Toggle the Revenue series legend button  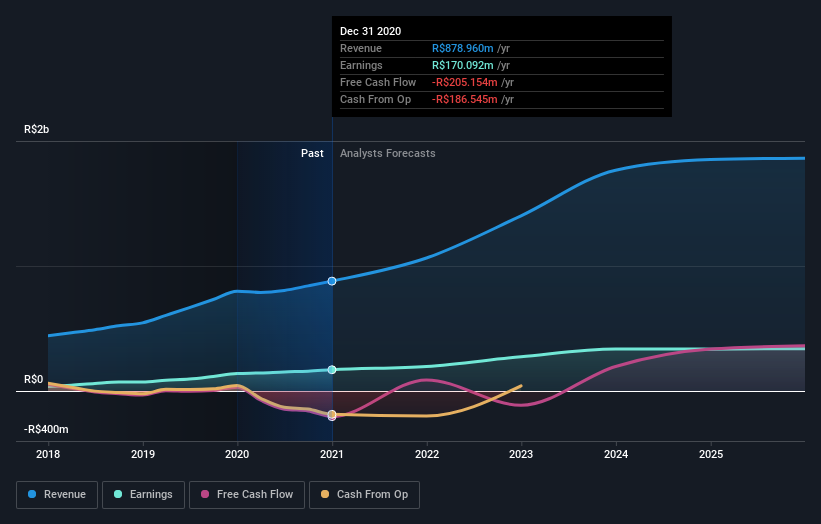point(58,494)
